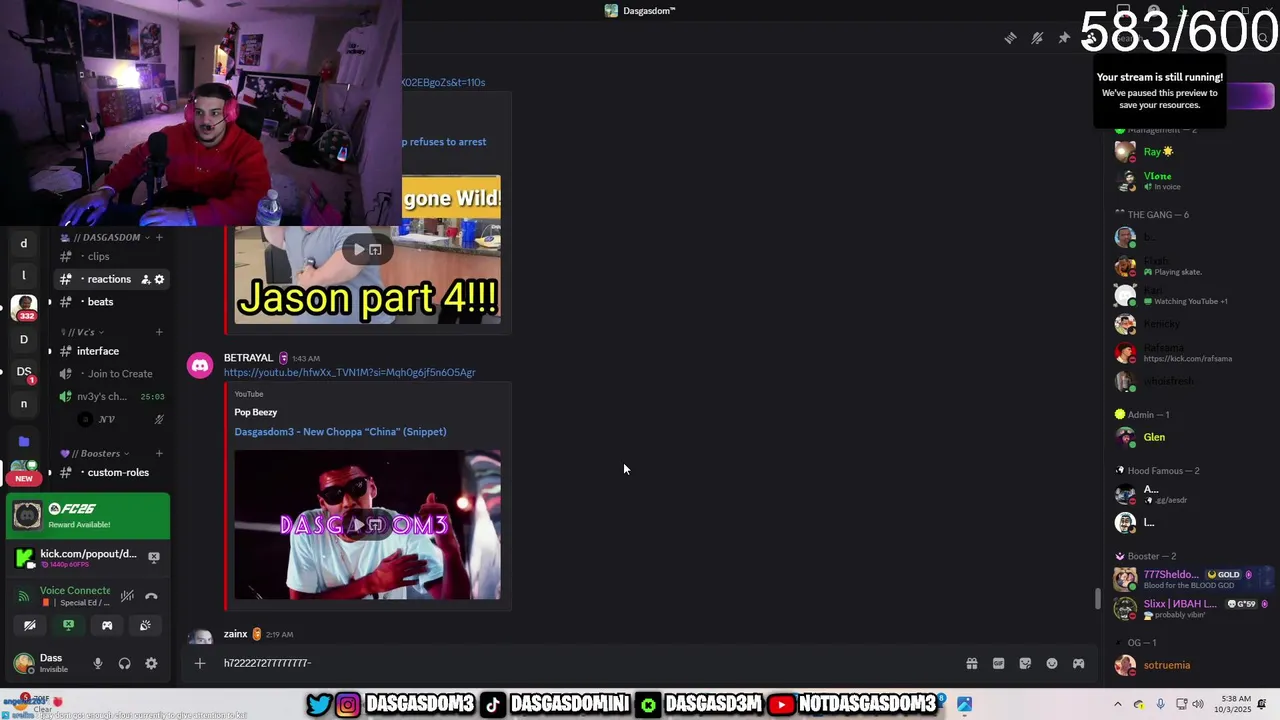Open the sticker picker
The width and height of the screenshot is (1280, 720).
point(1025,663)
